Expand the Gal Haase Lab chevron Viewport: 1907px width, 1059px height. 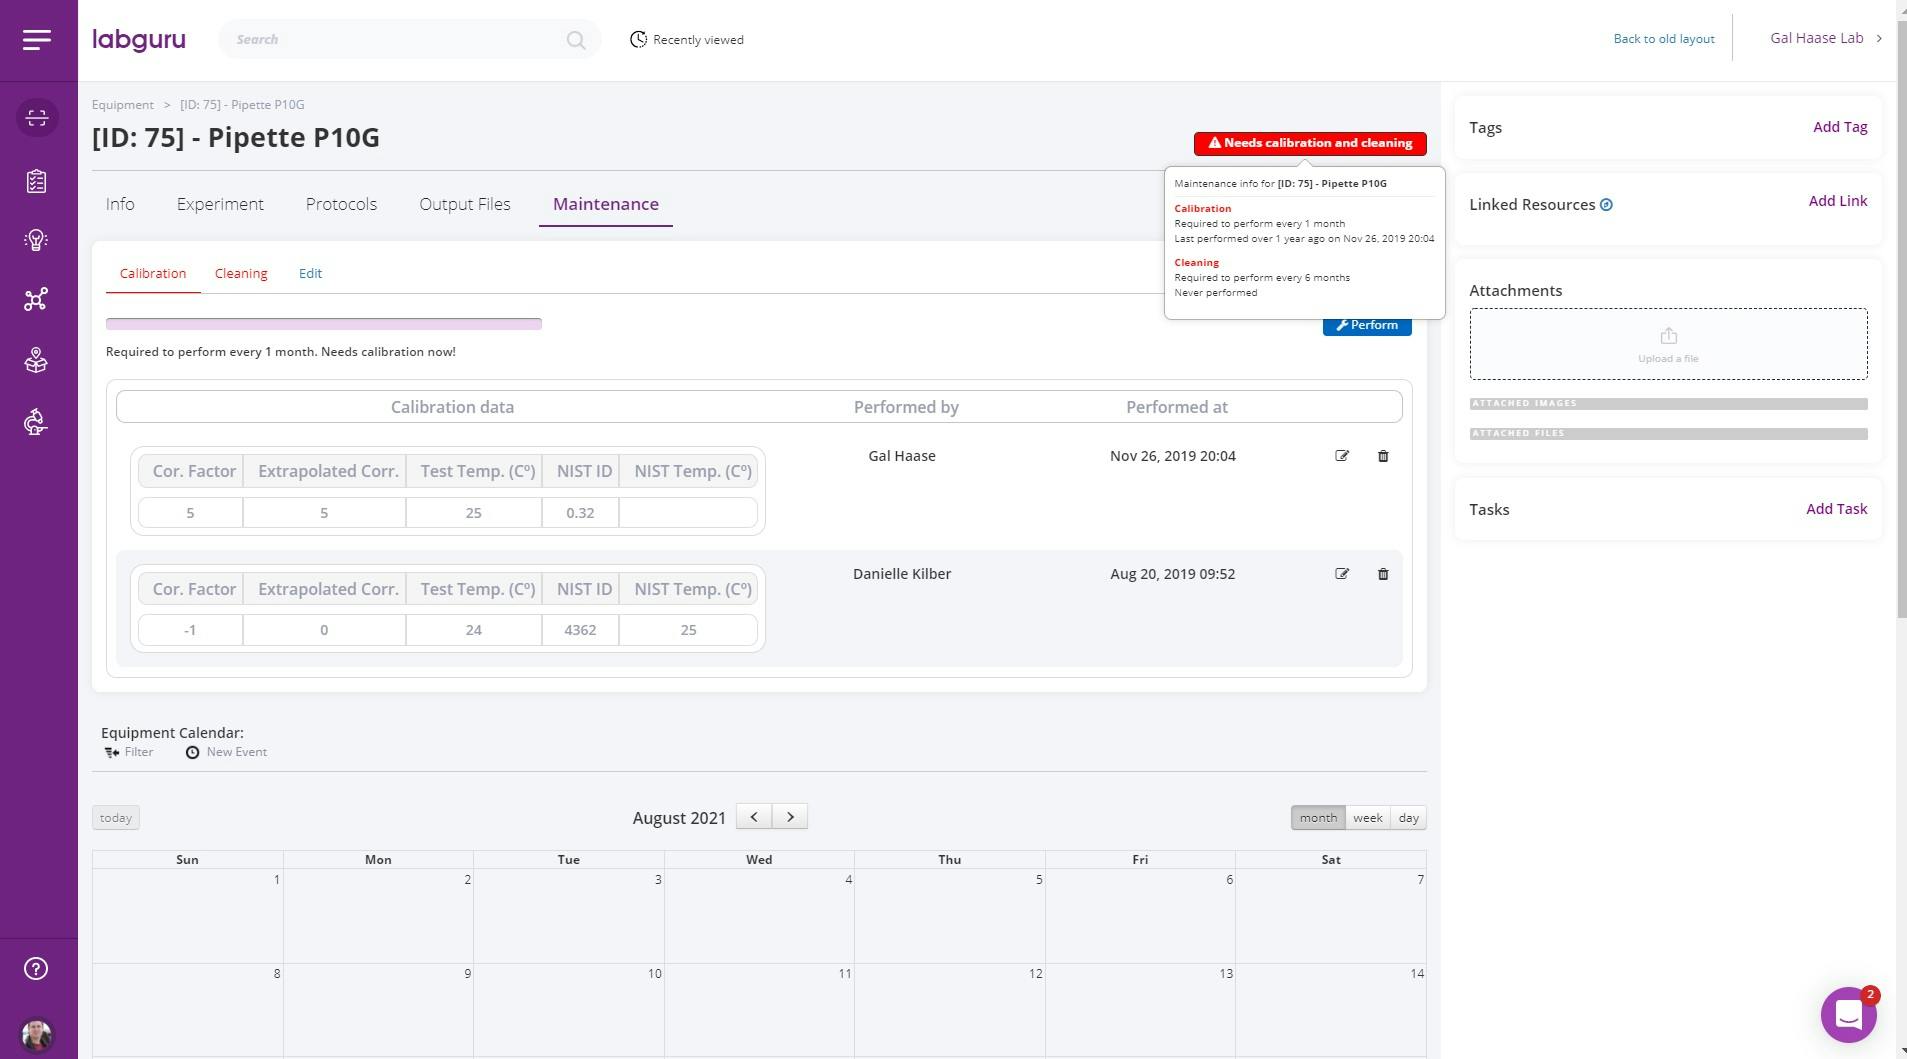click(1881, 38)
